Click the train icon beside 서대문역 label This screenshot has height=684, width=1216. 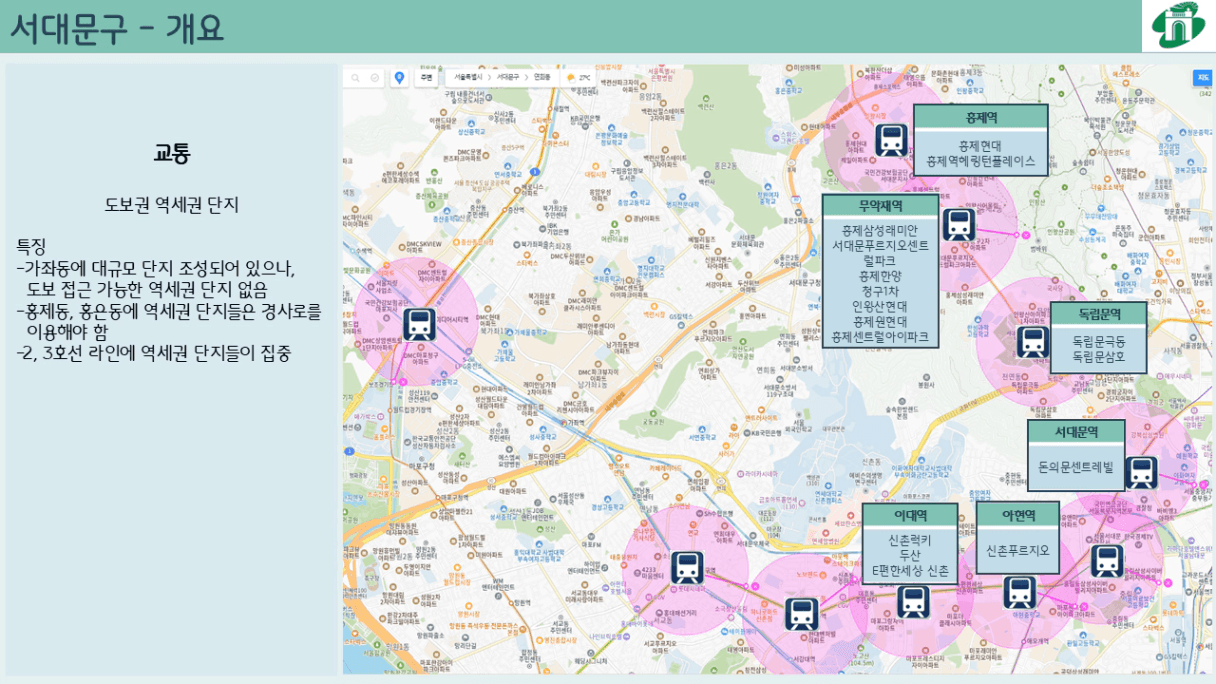coord(1140,473)
